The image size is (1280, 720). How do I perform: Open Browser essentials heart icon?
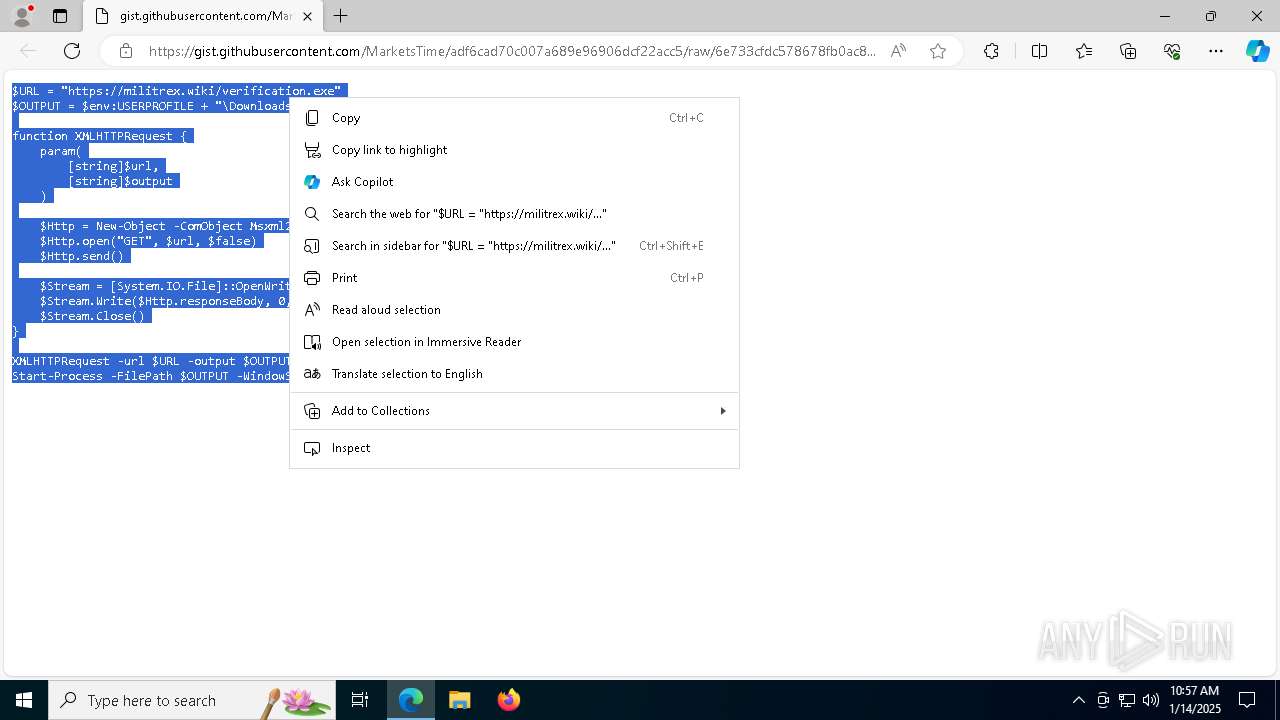click(1172, 51)
